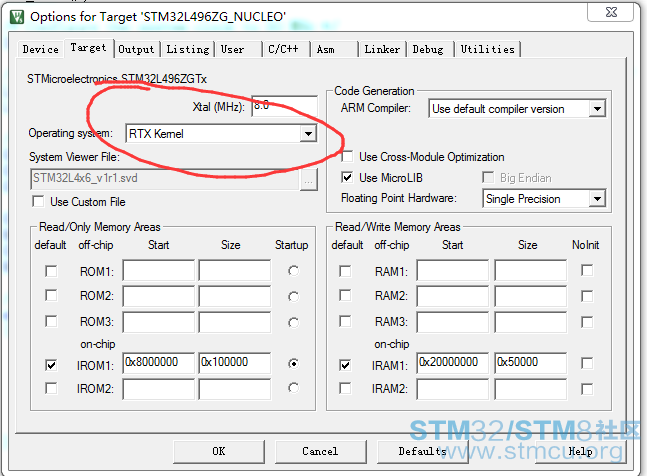647x476 pixels.
Task: Click the System Viewer File path field
Action: pos(165,179)
